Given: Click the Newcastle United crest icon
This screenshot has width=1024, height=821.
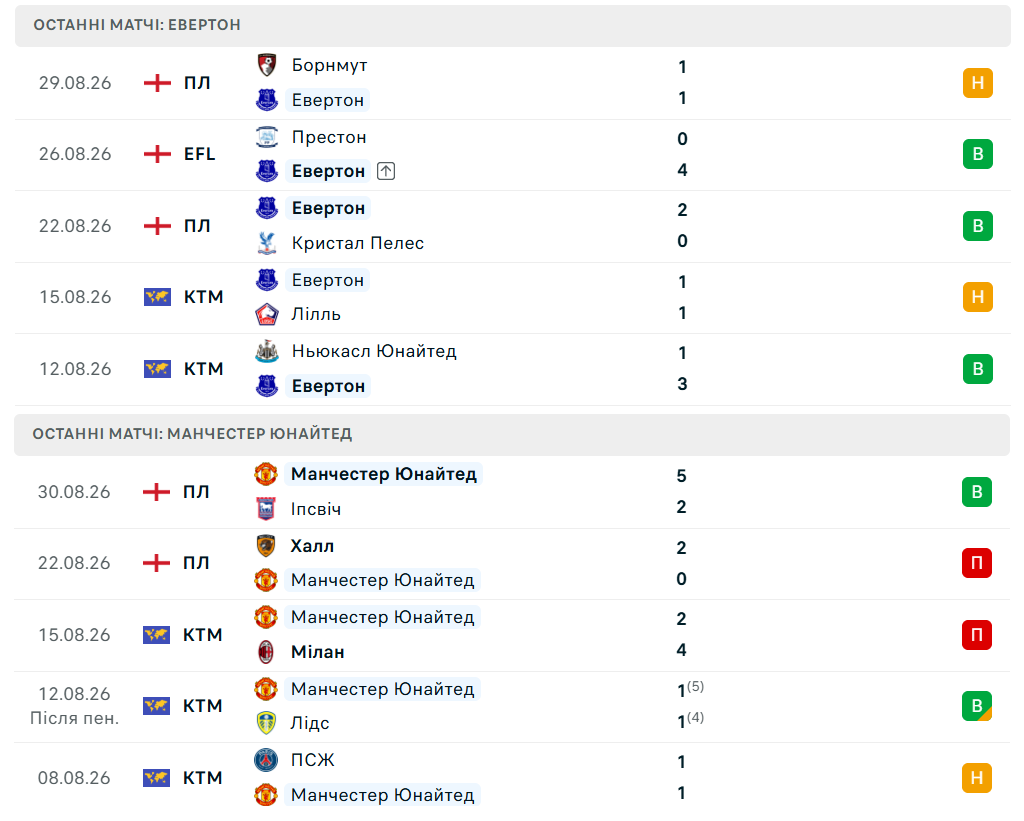Looking at the screenshot, I should point(266,351).
